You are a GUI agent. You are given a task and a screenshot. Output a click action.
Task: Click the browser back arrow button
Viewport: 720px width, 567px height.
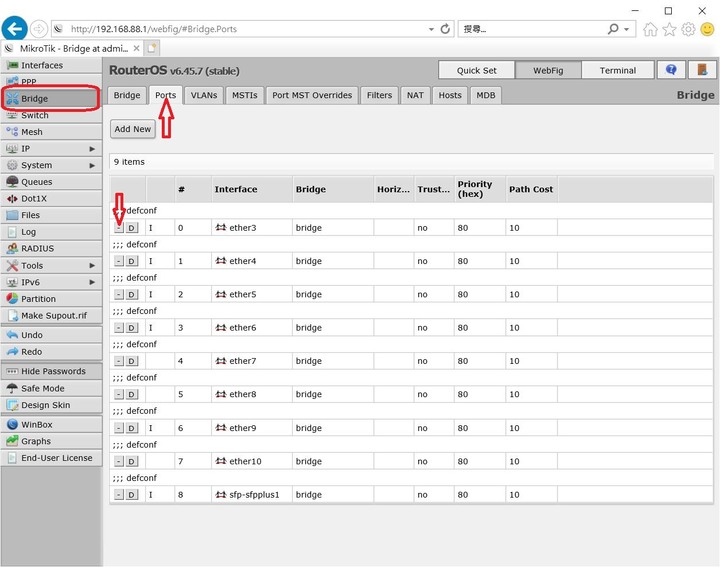pyautogui.click(x=14, y=29)
